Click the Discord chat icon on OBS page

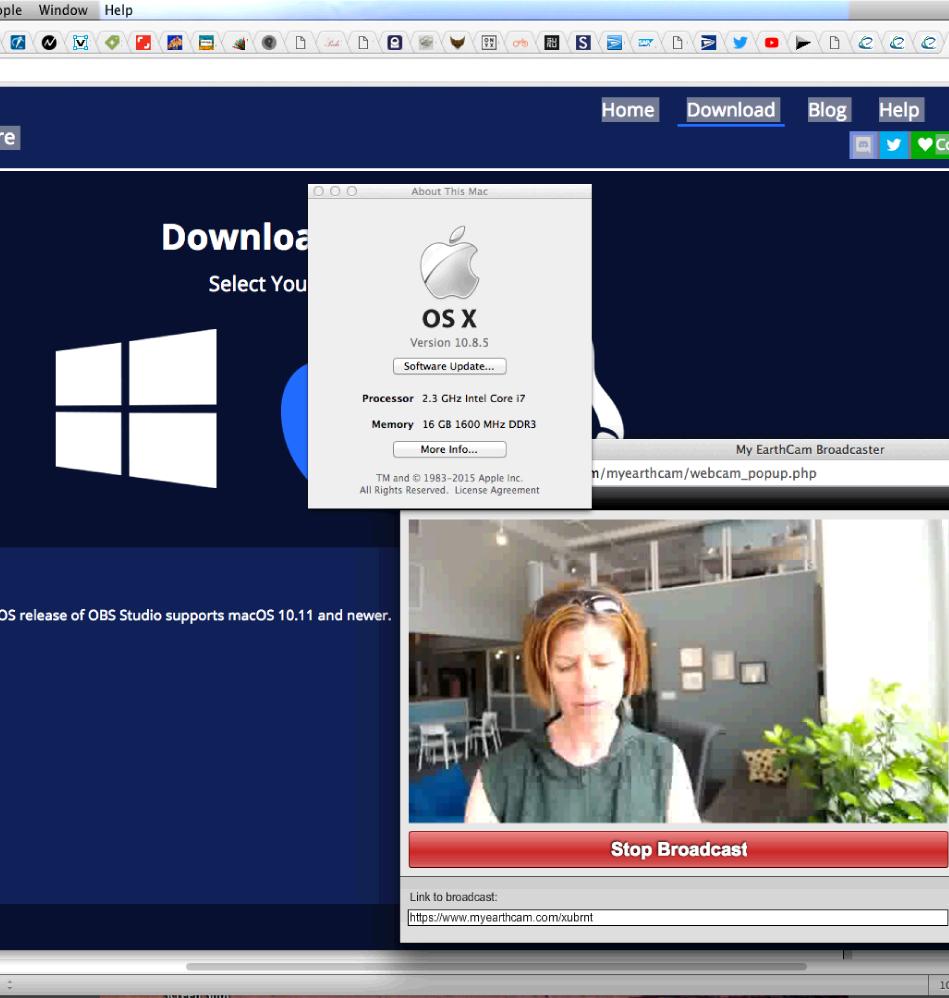[x=863, y=145]
